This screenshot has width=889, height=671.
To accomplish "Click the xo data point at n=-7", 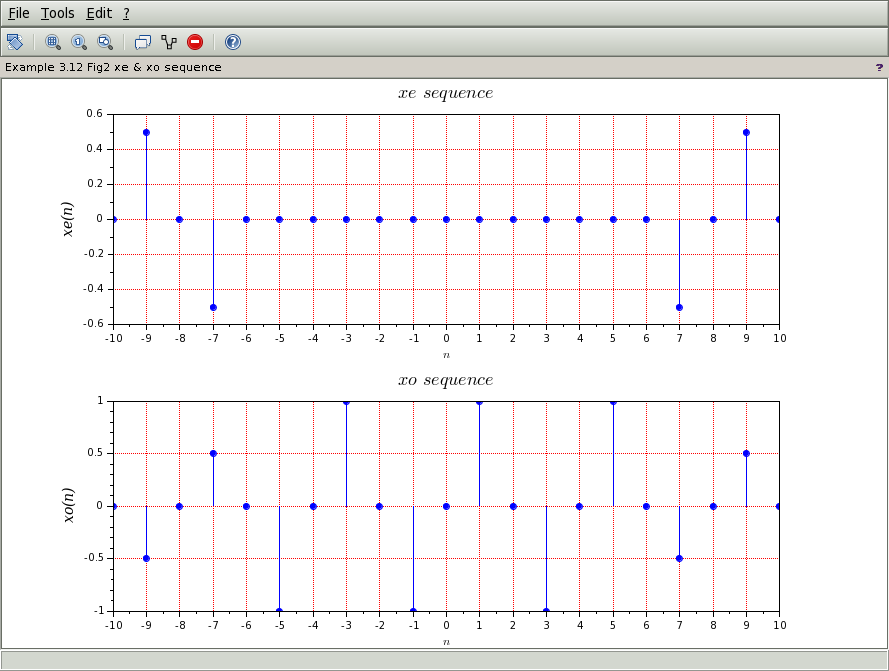I will (213, 453).
